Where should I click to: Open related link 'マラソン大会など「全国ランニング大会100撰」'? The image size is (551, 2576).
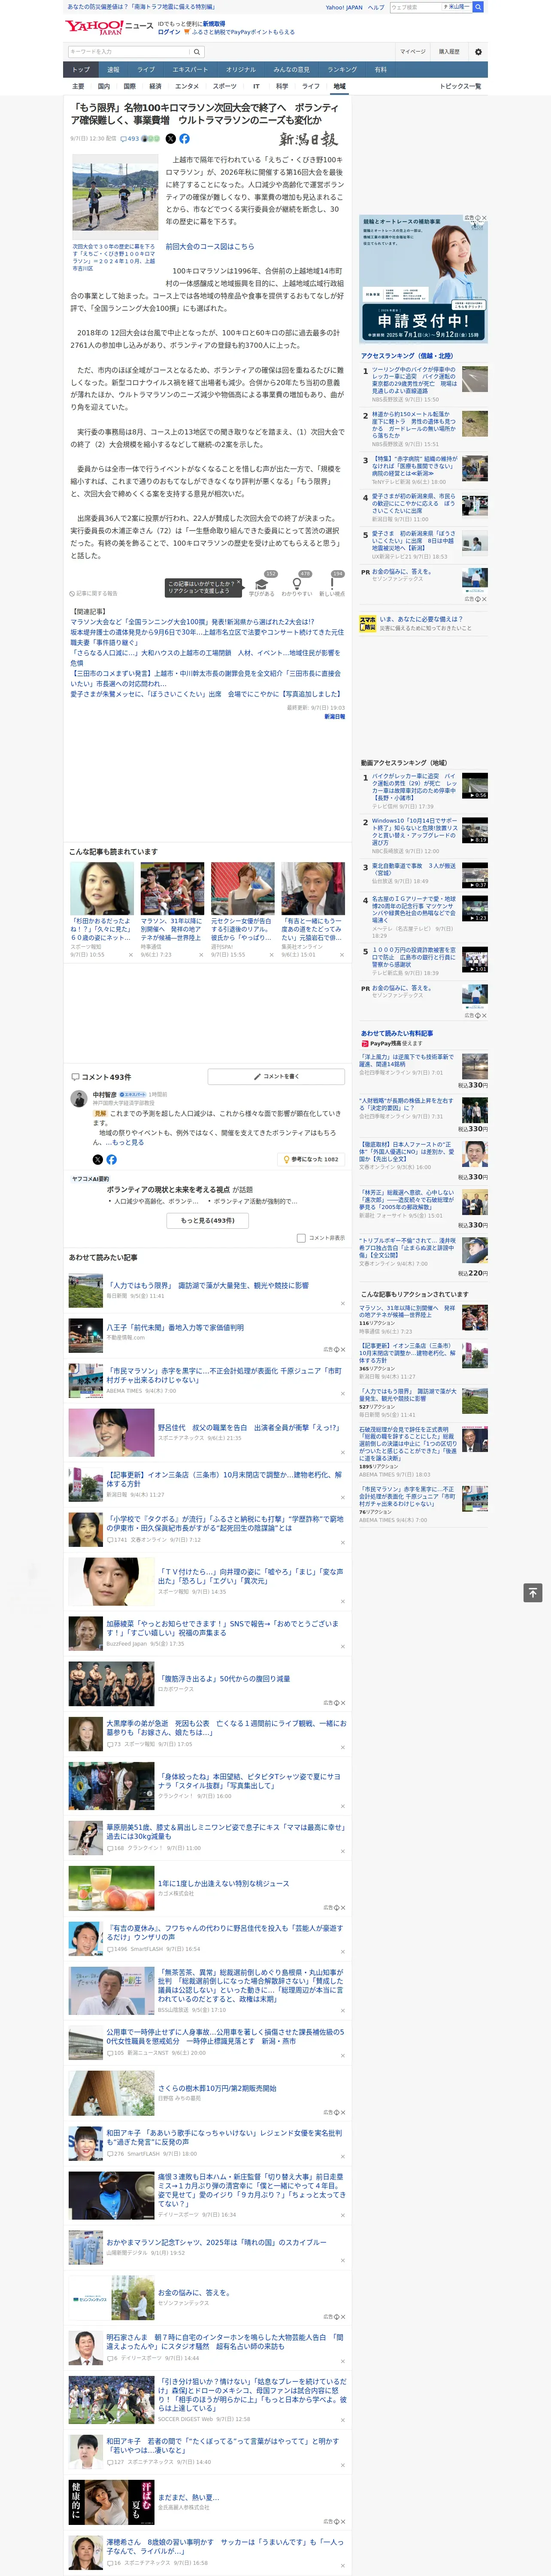coord(191,622)
